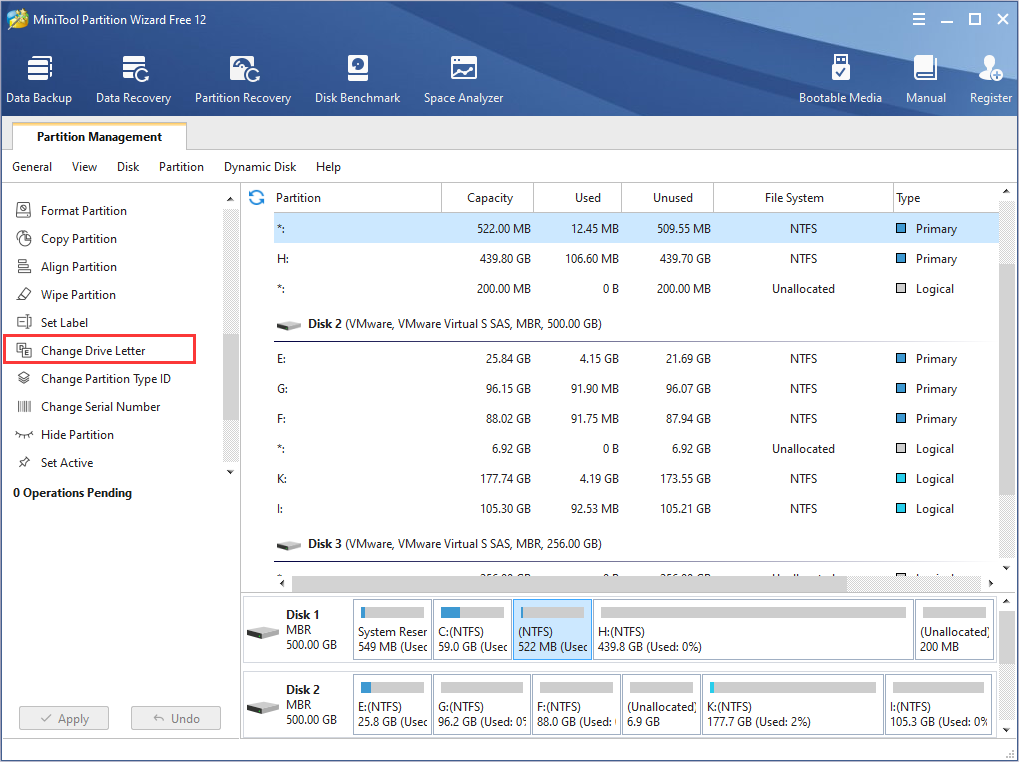
Task: Click the Set Label icon
Action: [24, 322]
